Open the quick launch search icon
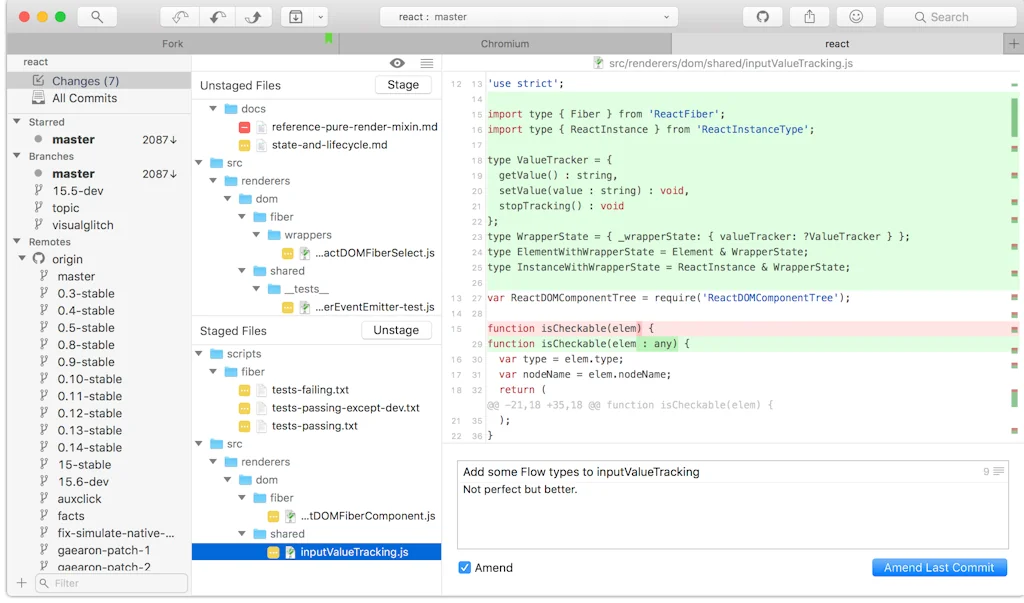1024x603 pixels. coord(97,16)
